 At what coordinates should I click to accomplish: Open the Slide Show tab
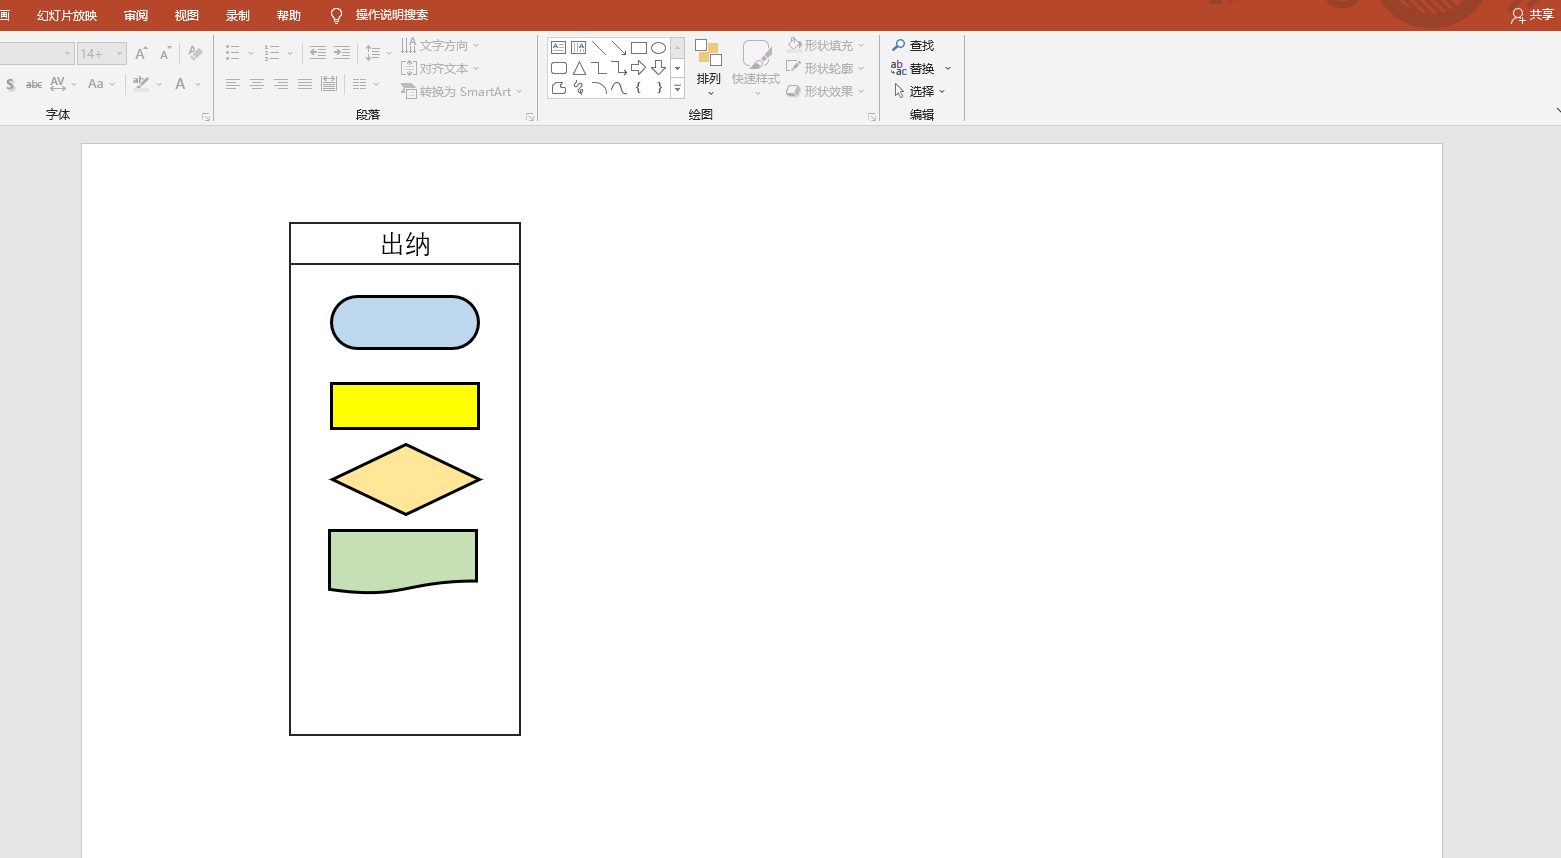[x=67, y=15]
